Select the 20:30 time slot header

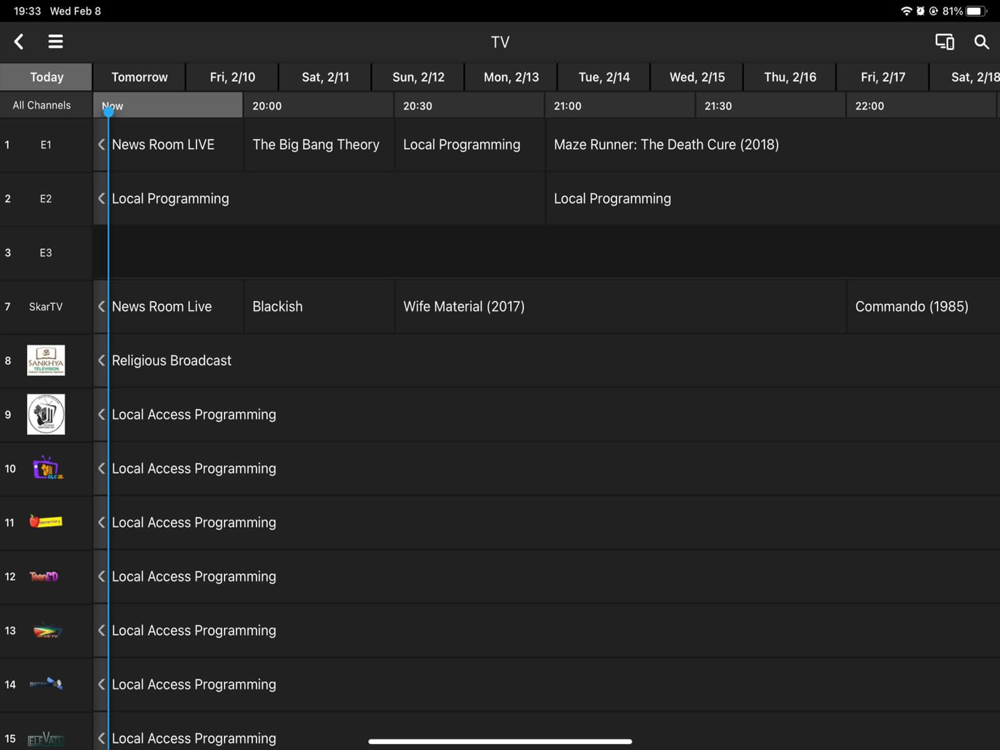pyautogui.click(x=469, y=105)
